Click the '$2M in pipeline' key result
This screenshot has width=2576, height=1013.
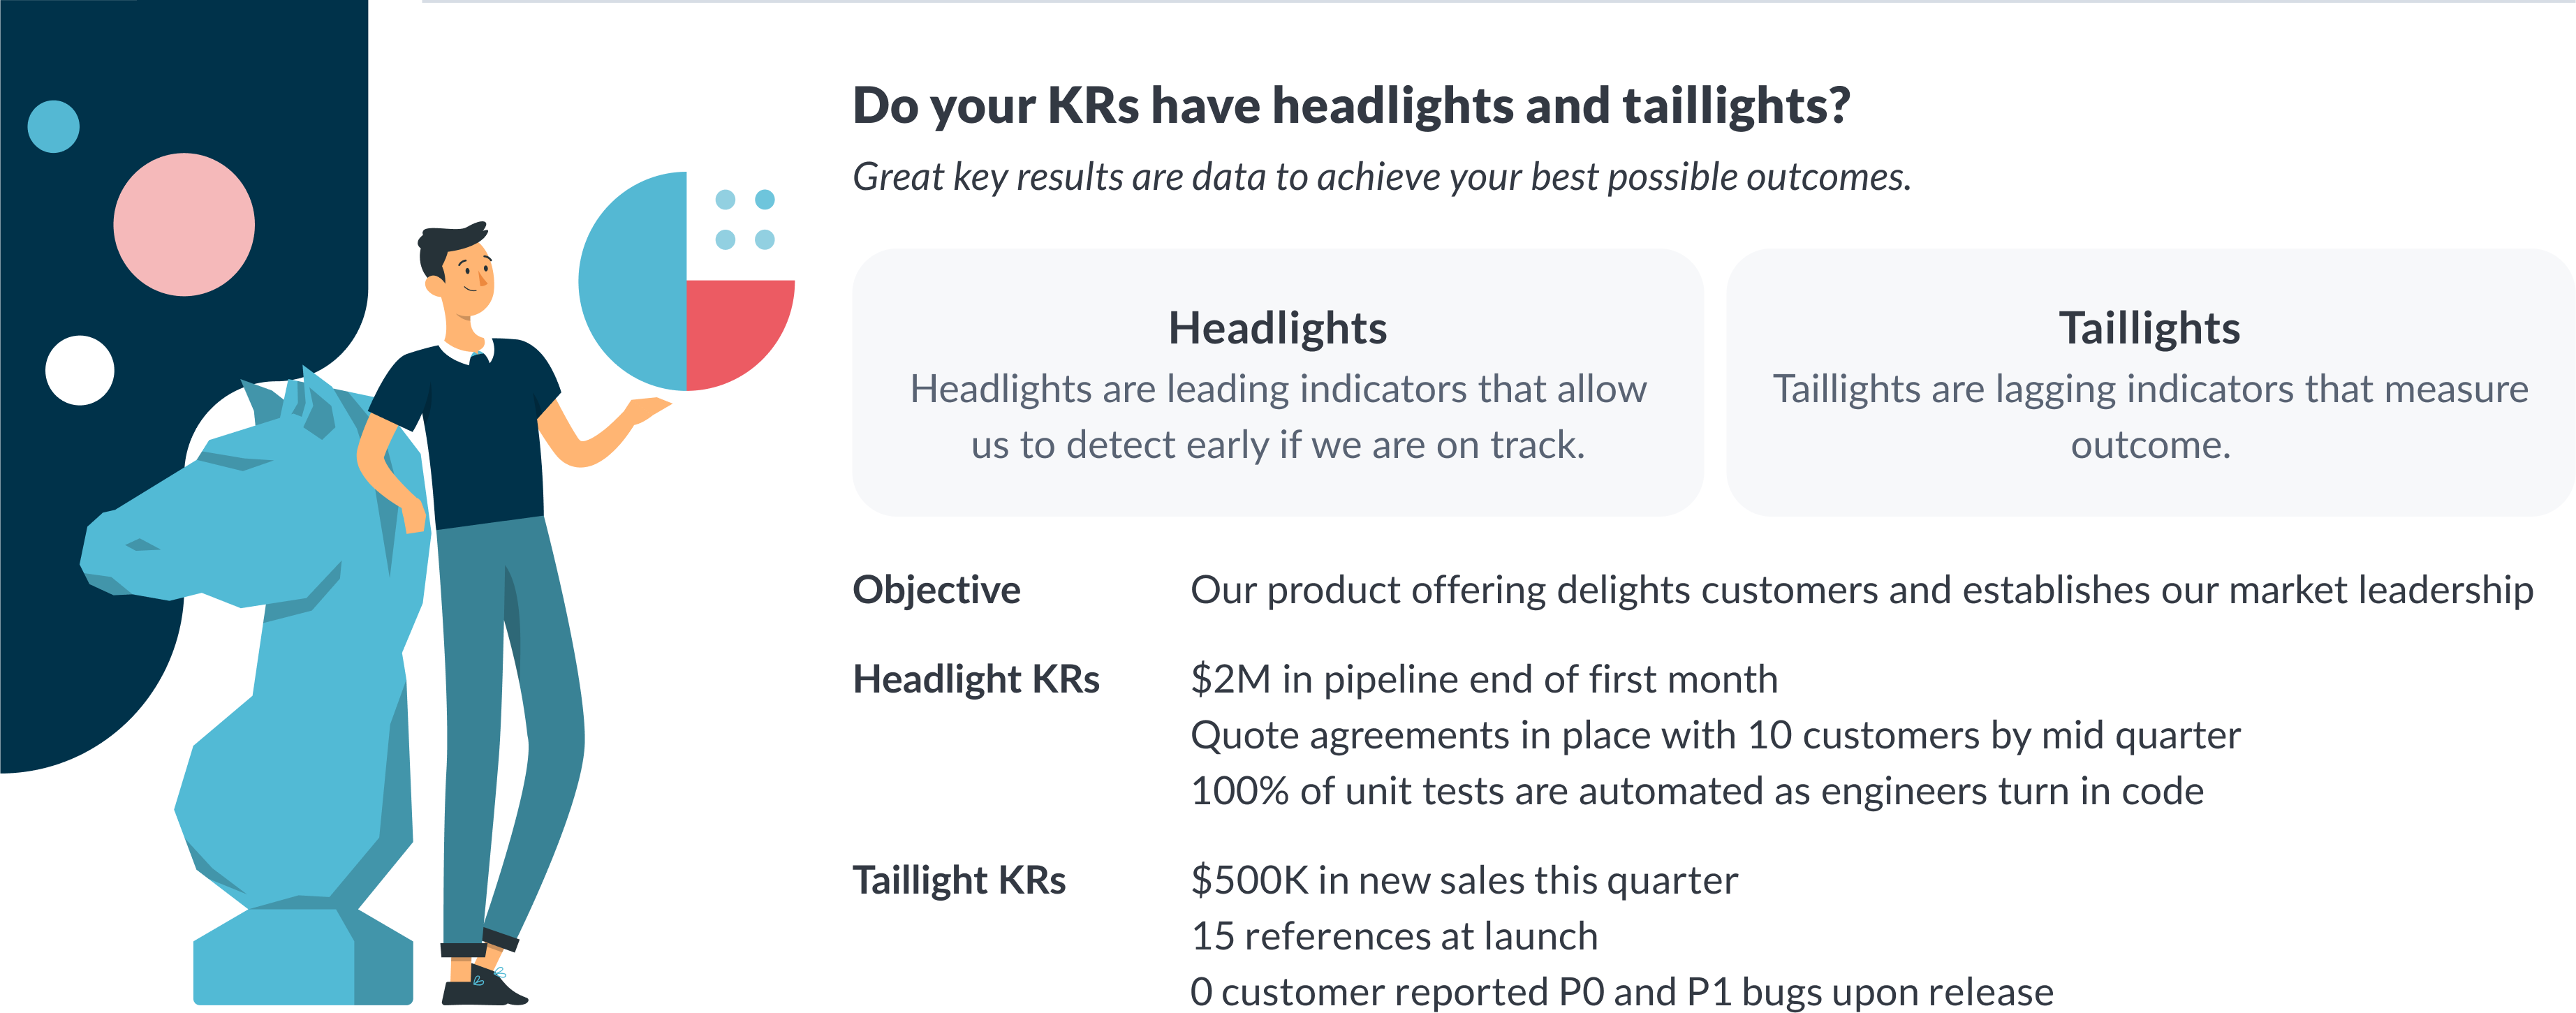point(1484,679)
